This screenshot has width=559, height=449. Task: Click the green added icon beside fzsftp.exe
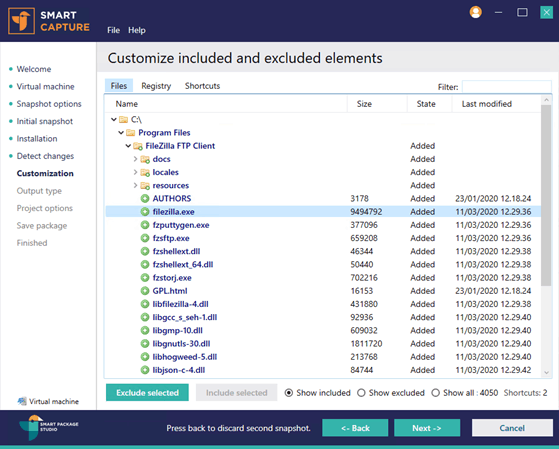click(145, 238)
